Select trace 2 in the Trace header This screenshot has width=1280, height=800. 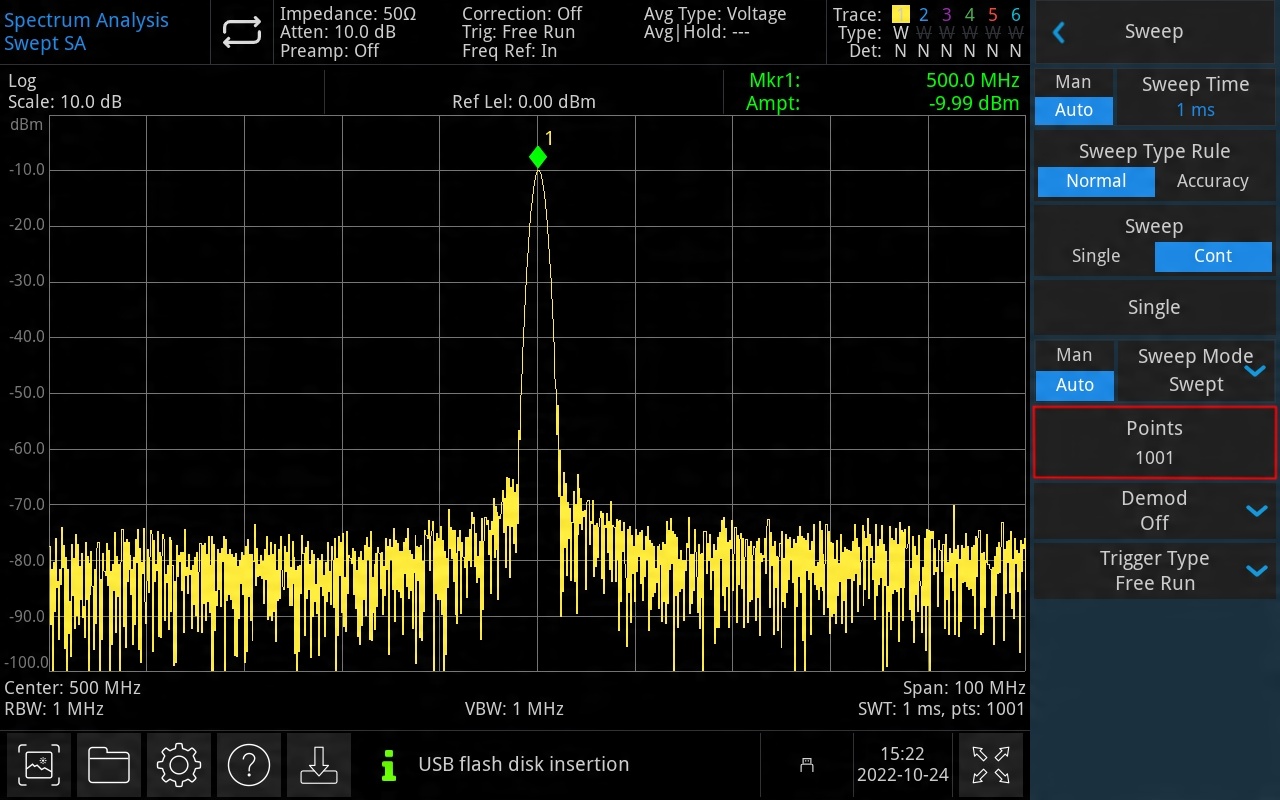pos(923,14)
